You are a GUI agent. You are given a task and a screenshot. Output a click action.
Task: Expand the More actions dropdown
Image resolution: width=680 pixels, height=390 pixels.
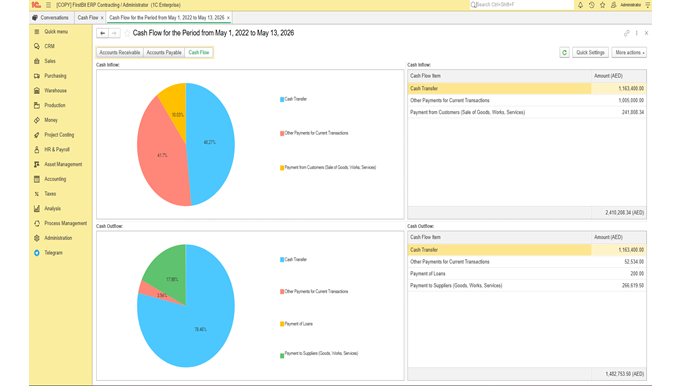point(629,52)
